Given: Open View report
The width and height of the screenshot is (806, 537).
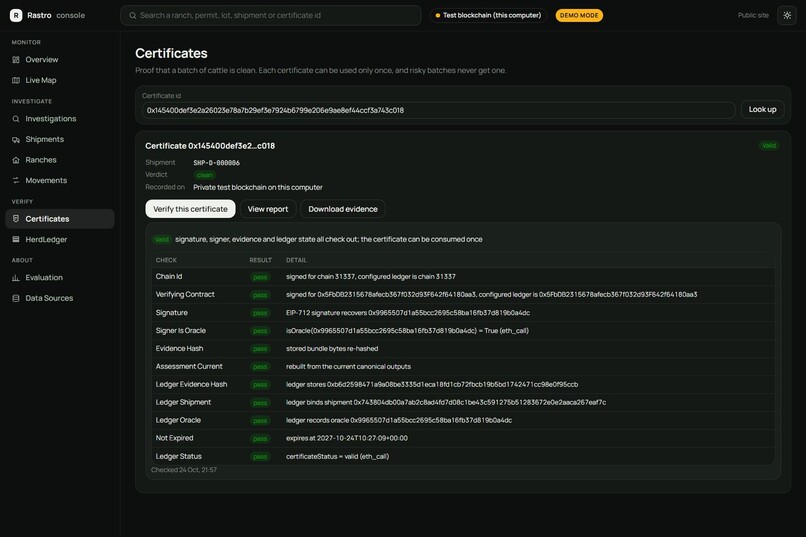Looking at the screenshot, I should (x=268, y=209).
